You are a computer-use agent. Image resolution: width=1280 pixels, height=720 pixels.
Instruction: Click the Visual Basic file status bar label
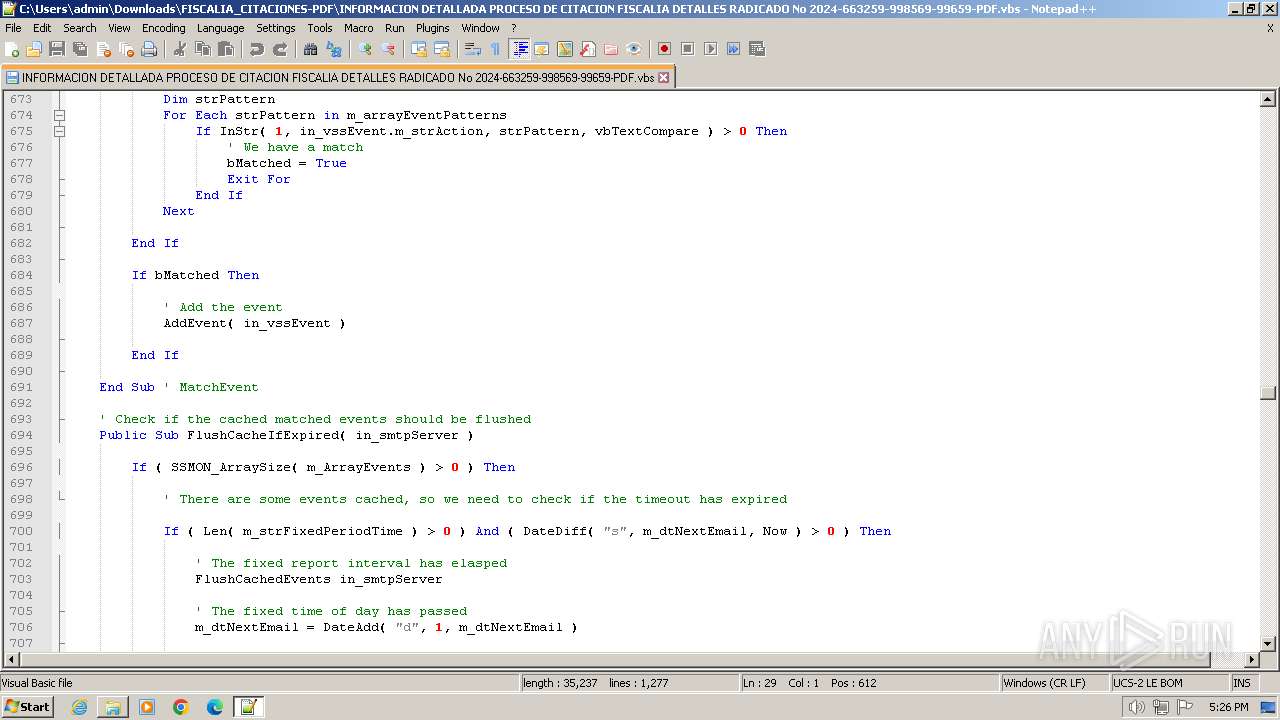point(259,683)
